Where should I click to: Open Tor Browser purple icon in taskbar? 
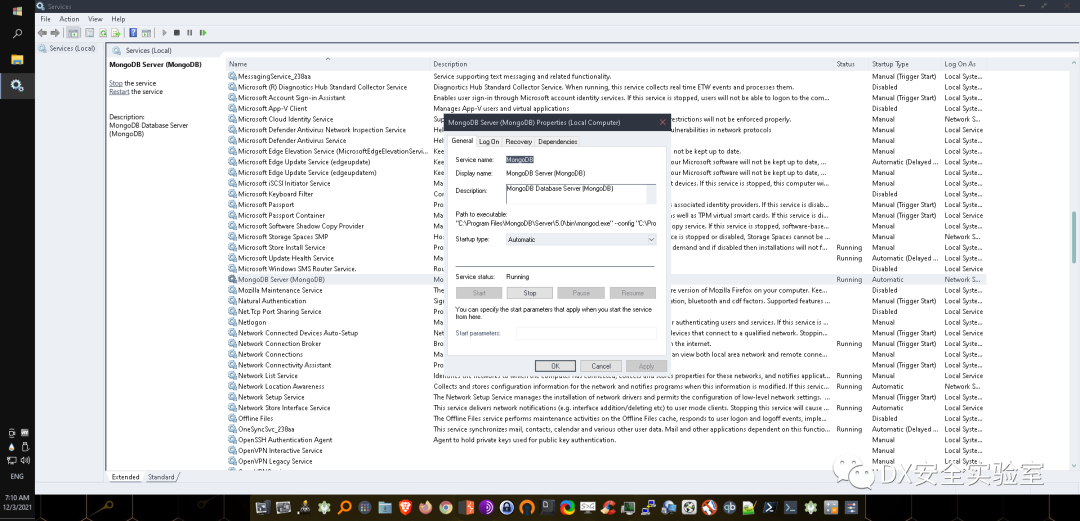[x=486, y=508]
